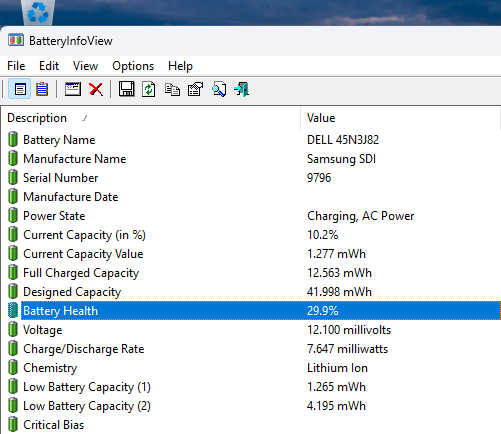Click the battery icon beside Current Capacity (in %)
501x434 pixels.
[x=13, y=234]
